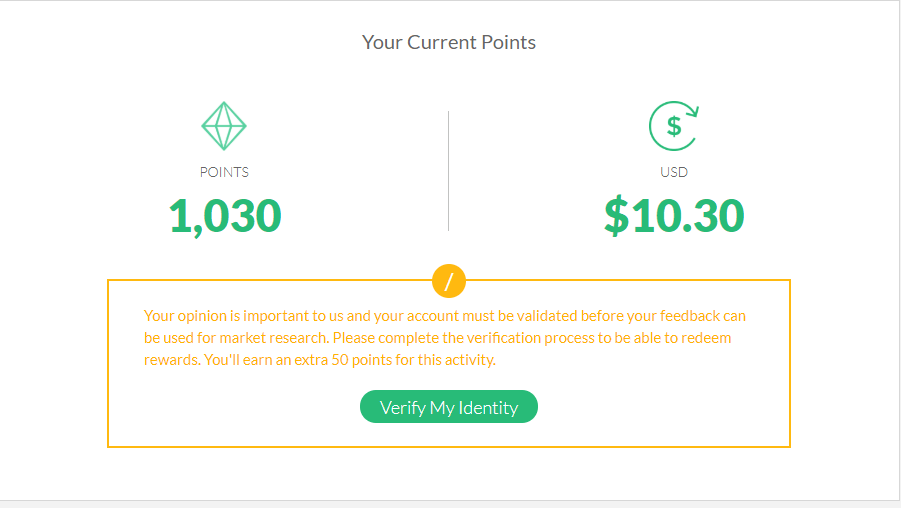The height and width of the screenshot is (508, 901).
Task: Click the word 'redeem' in the notice
Action: coord(706,338)
